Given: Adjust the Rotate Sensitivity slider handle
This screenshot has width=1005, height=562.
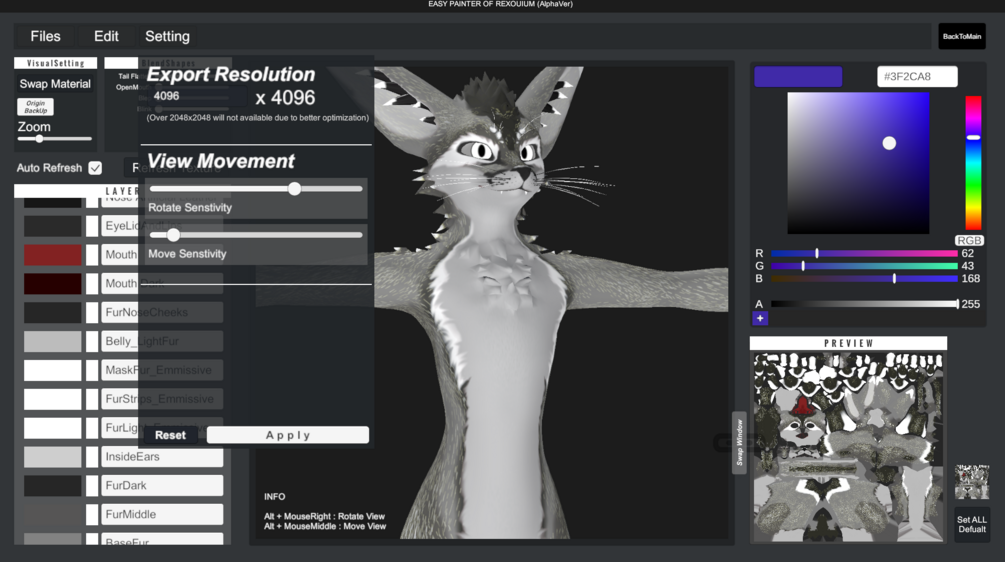Looking at the screenshot, I should click(294, 188).
